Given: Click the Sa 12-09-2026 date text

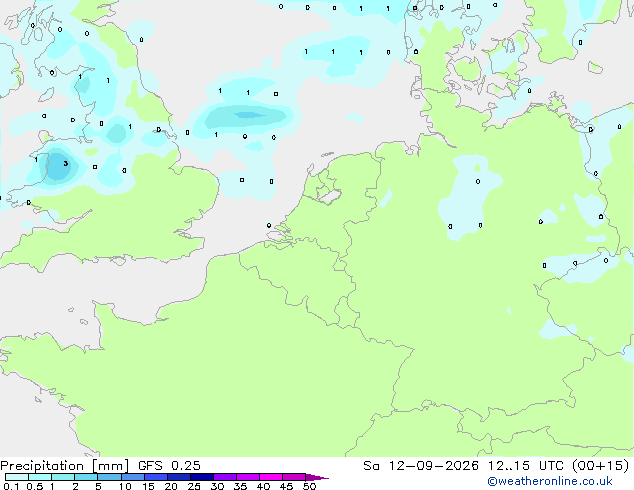Looking at the screenshot, I should [421, 466].
